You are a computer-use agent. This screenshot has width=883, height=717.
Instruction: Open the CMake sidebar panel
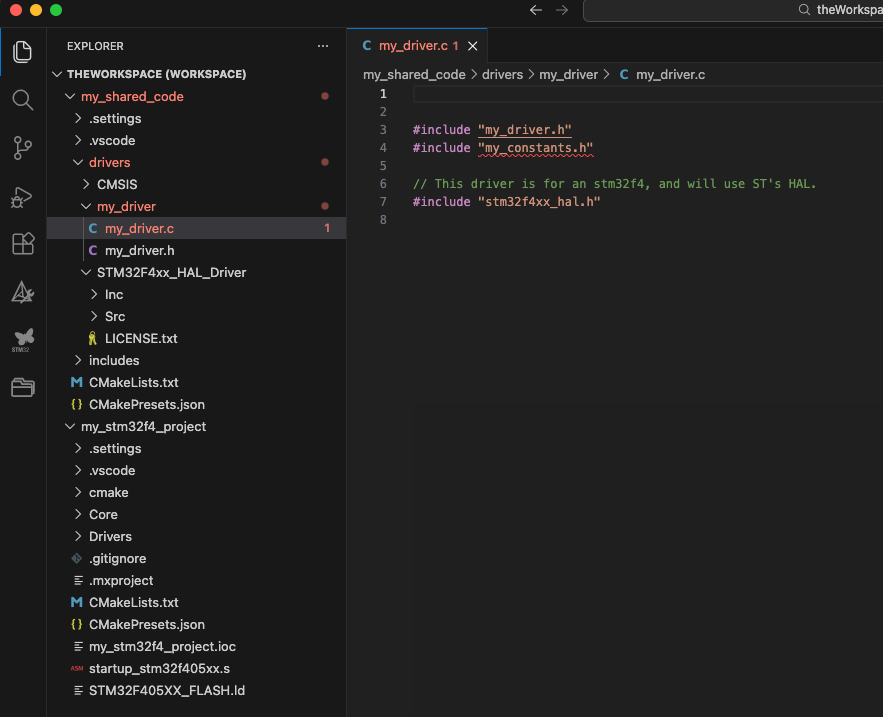click(x=22, y=293)
